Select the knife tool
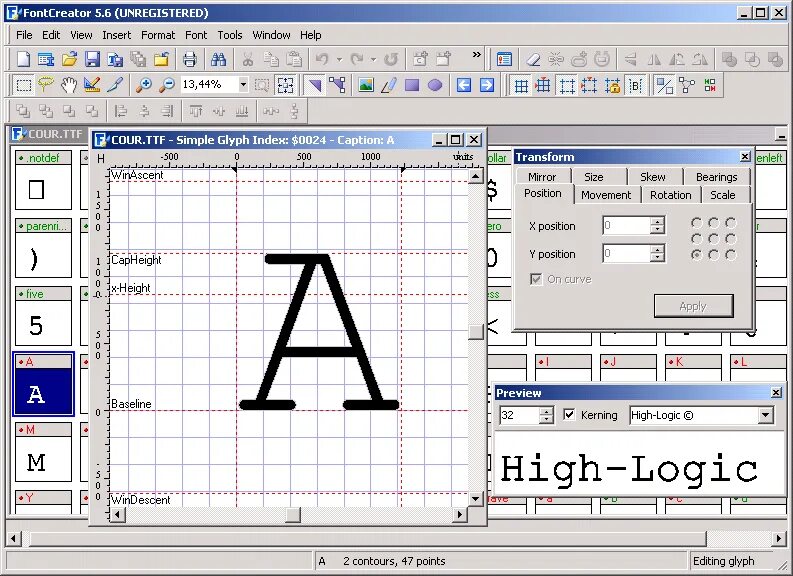Viewport: 793px width, 576px height. [115, 85]
